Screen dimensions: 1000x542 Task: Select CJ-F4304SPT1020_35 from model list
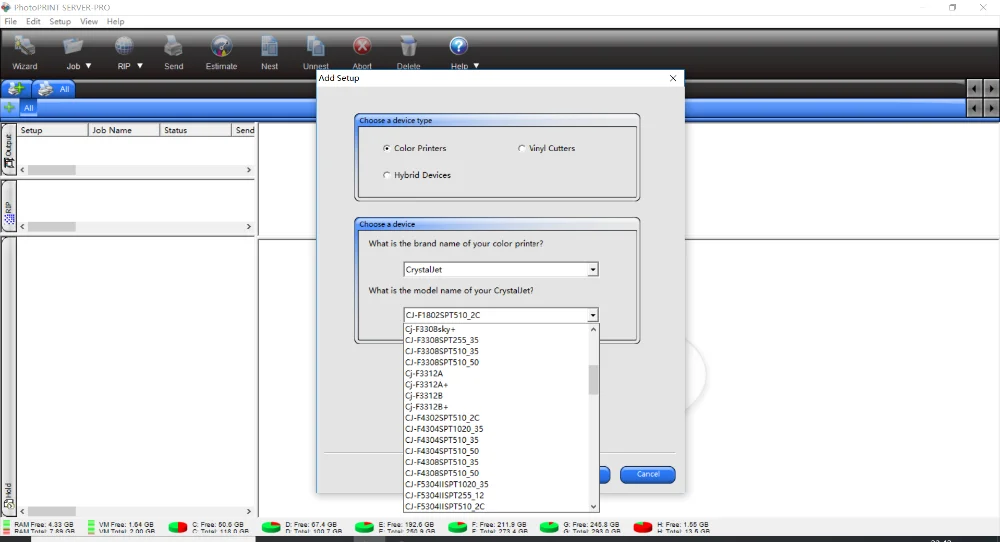coord(496,428)
